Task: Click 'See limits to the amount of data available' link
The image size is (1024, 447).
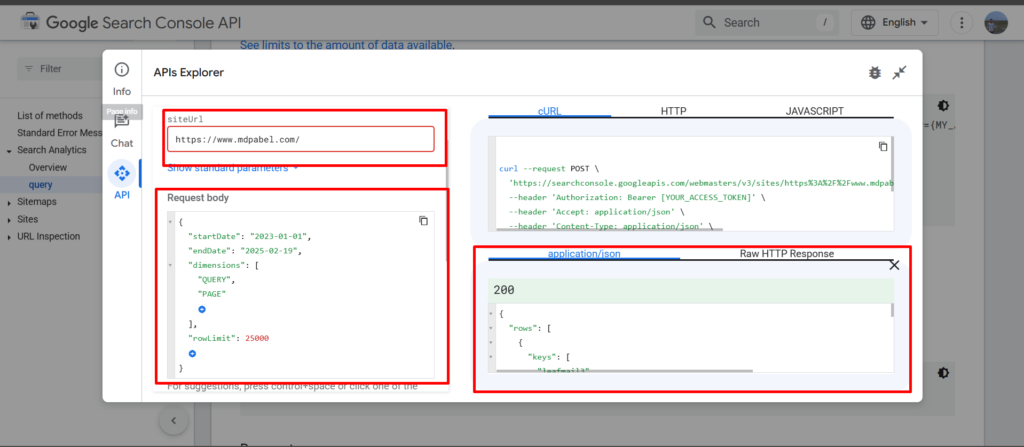Action: click(346, 45)
